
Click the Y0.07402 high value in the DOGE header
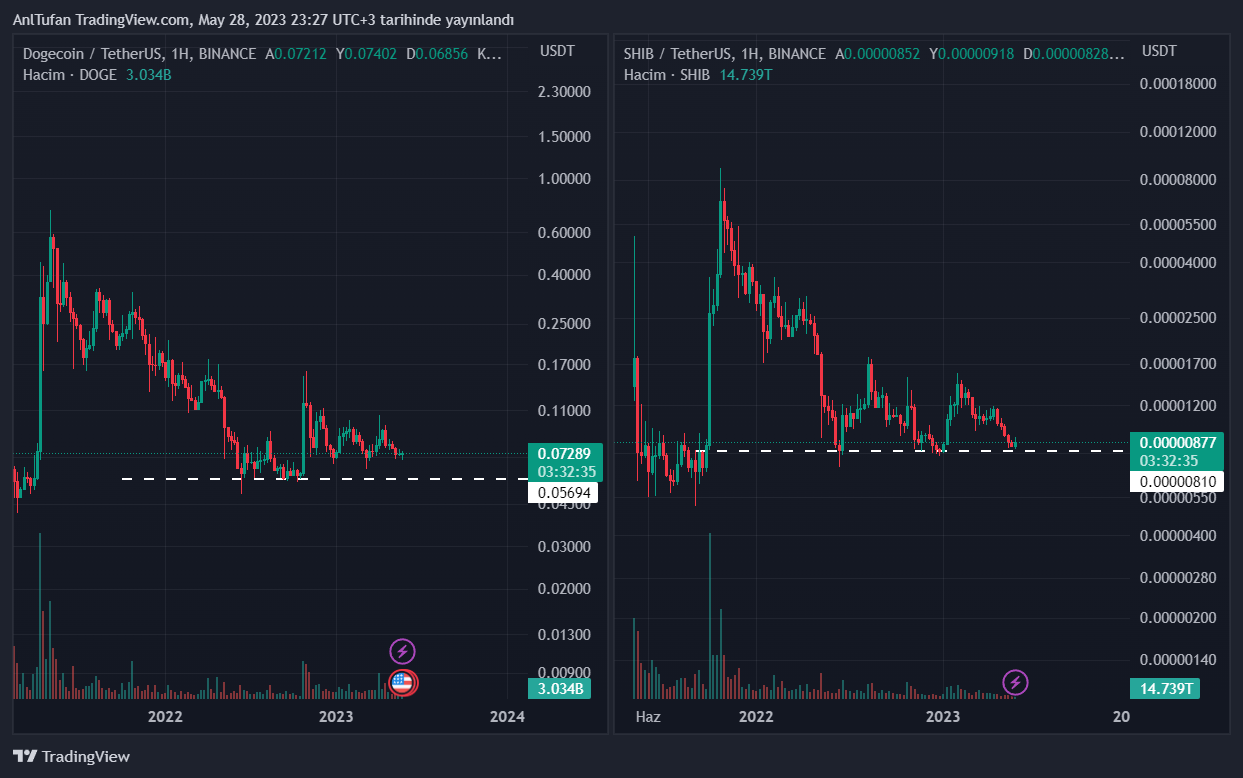point(366,54)
